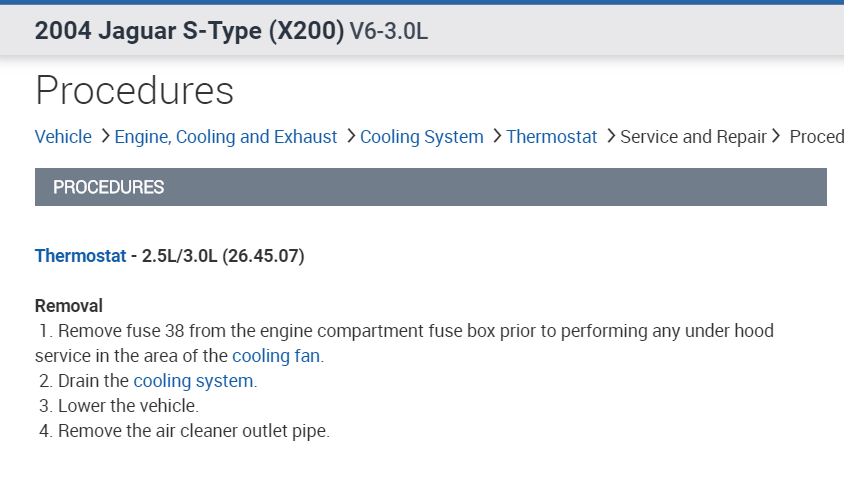Select Thermostat in the breadcrumb trail
Screen dimensions: 844x479
click(551, 137)
